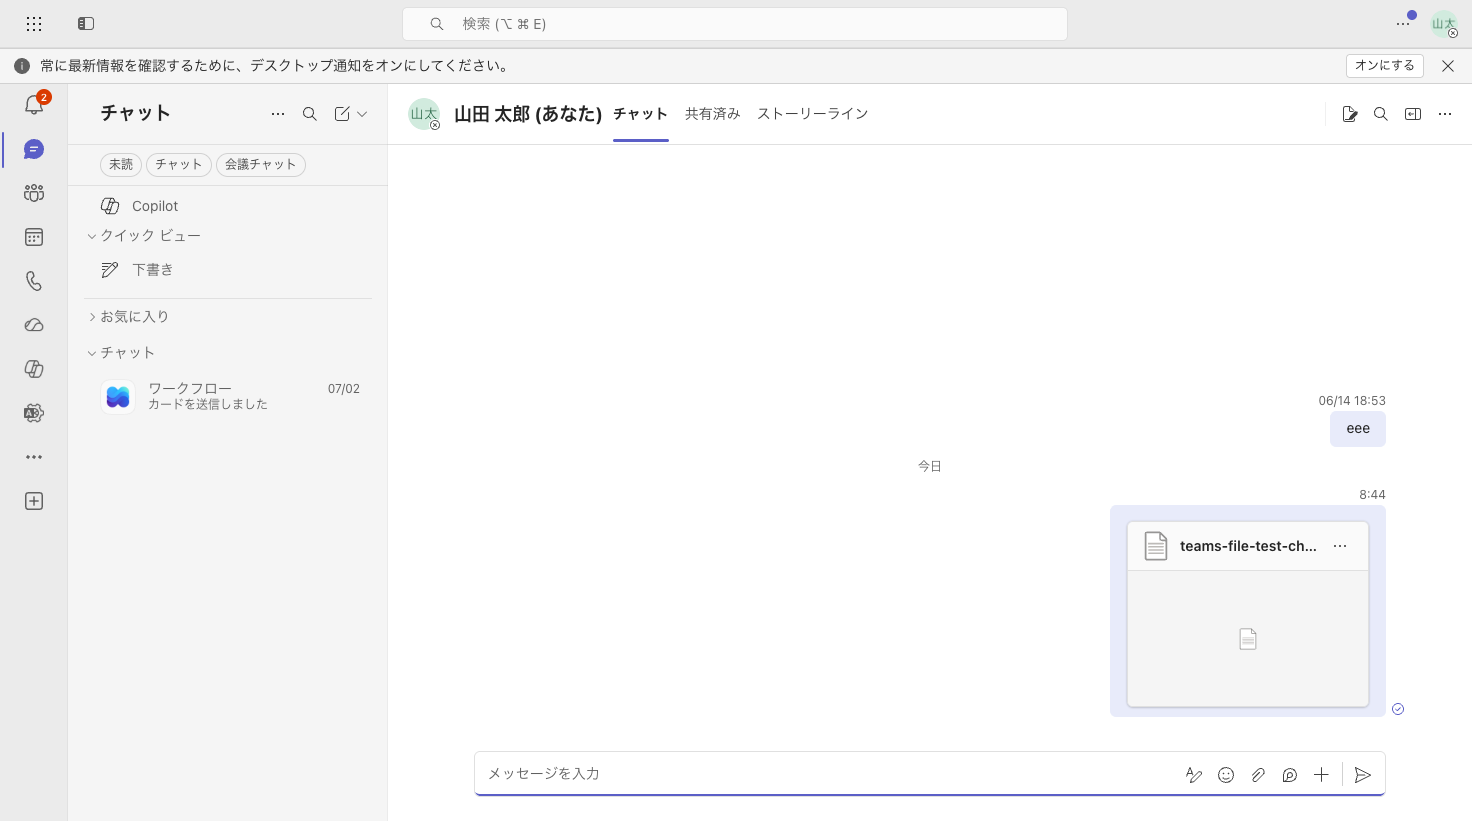Click the message input box
Screen dimensions: 1472x821
[828, 774]
